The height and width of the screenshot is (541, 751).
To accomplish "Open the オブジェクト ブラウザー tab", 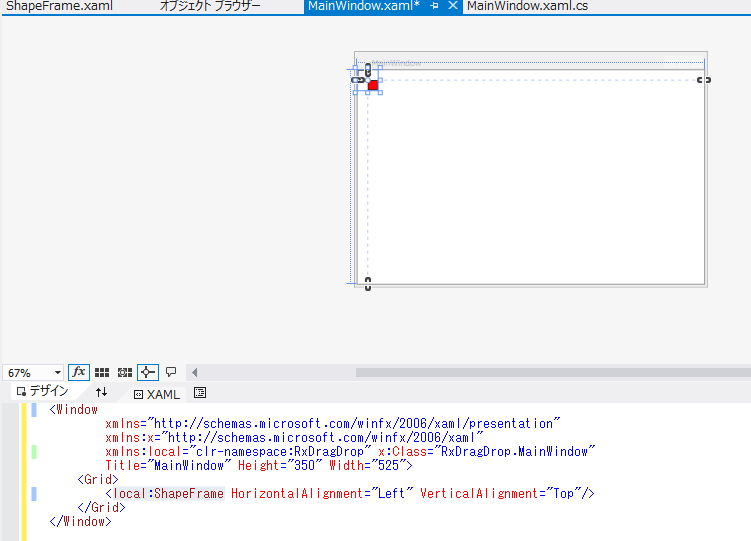I will coord(210,6).
